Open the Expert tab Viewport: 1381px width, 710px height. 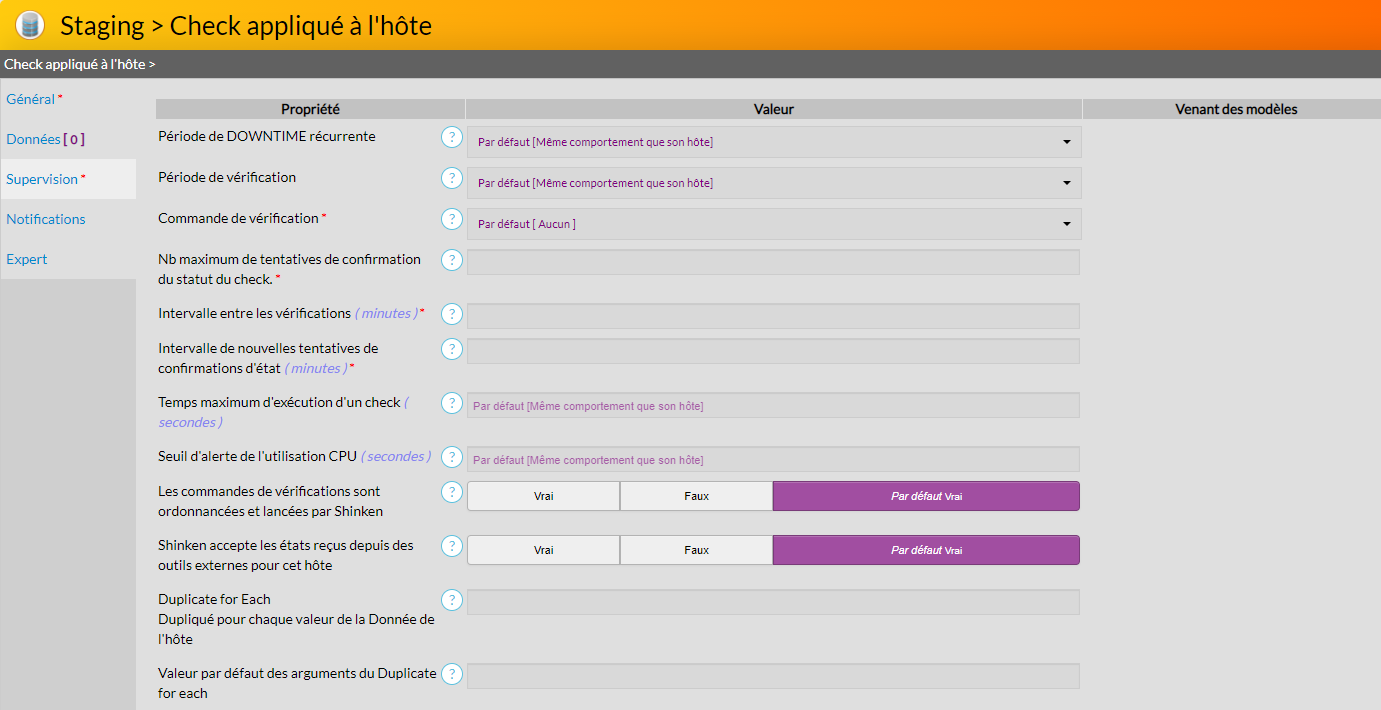(27, 259)
